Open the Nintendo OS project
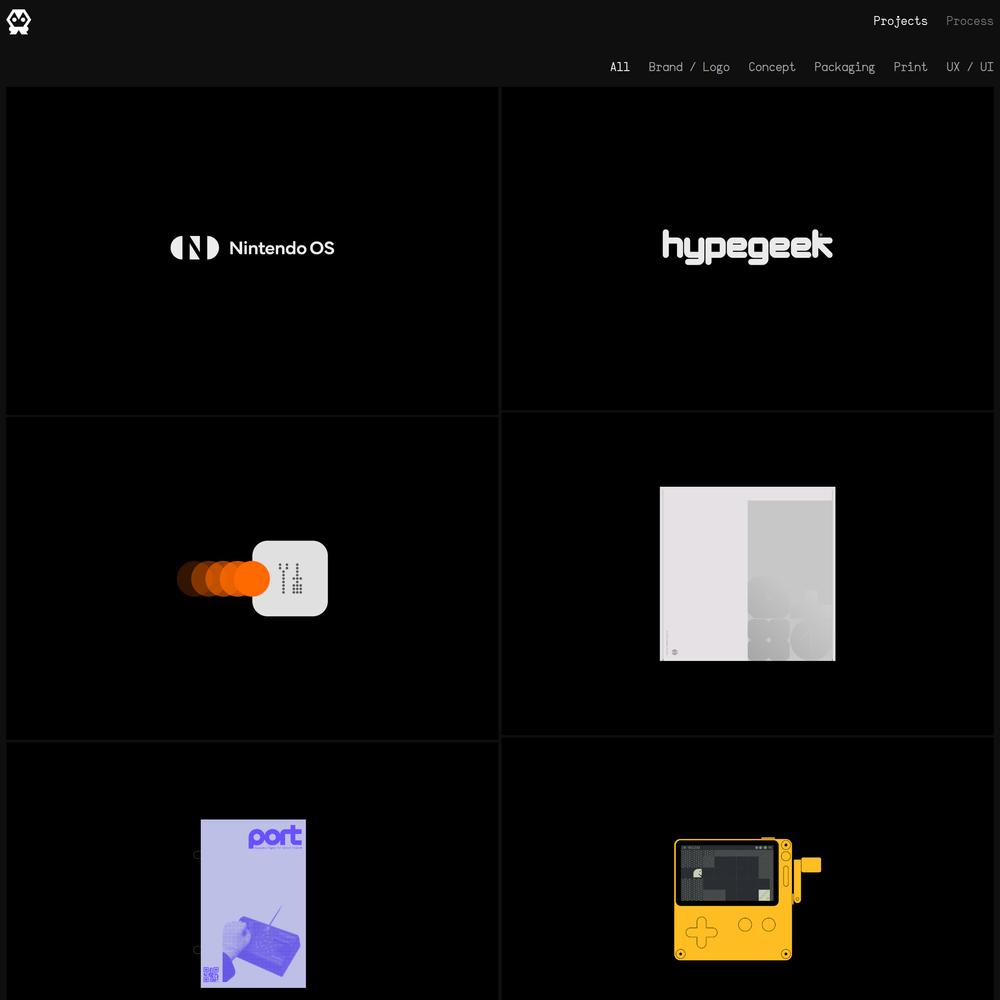The height and width of the screenshot is (1000, 1000). (x=253, y=251)
